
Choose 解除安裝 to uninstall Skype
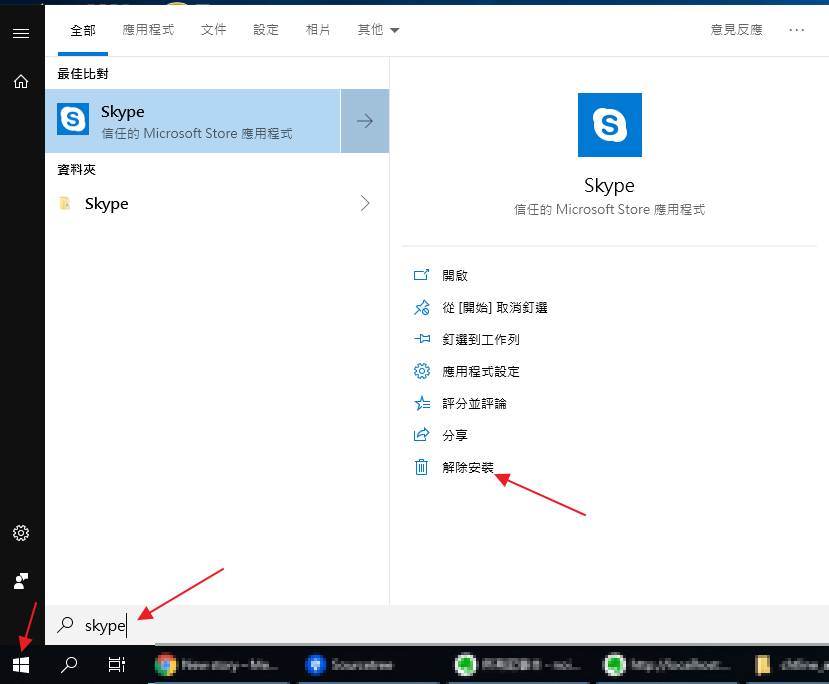tap(468, 468)
